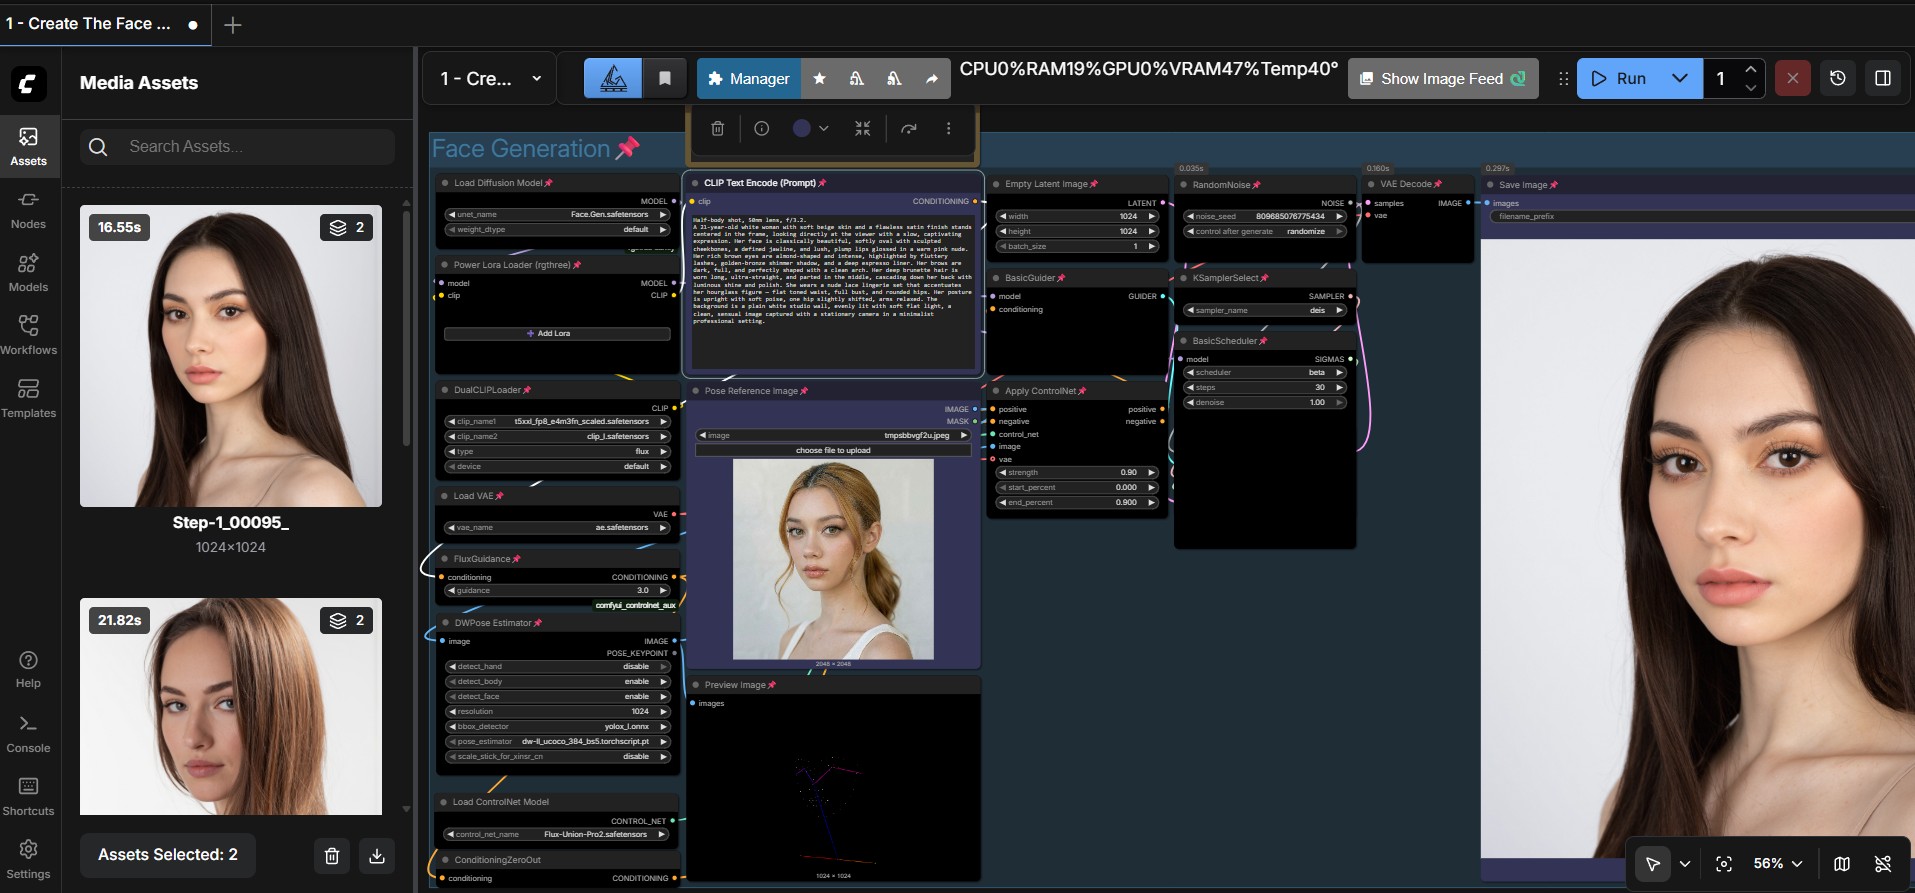
Task: Cancel current run with red X
Action: coord(1792,78)
